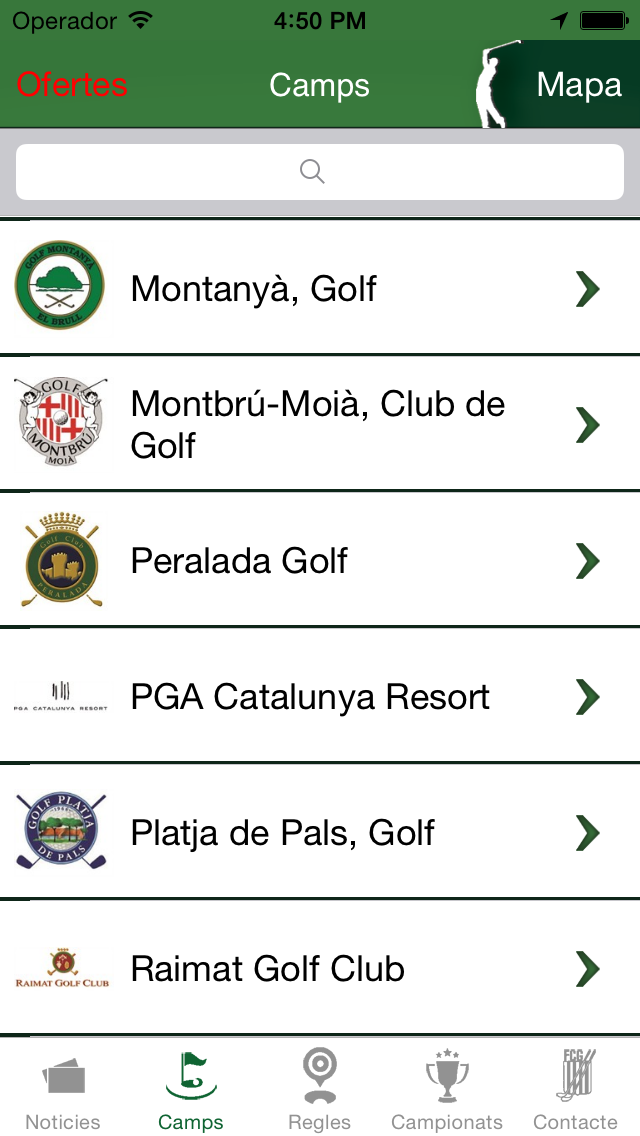Open the Montbrú-Moià chevron arrow
640x1136 pixels.
[x=587, y=425]
